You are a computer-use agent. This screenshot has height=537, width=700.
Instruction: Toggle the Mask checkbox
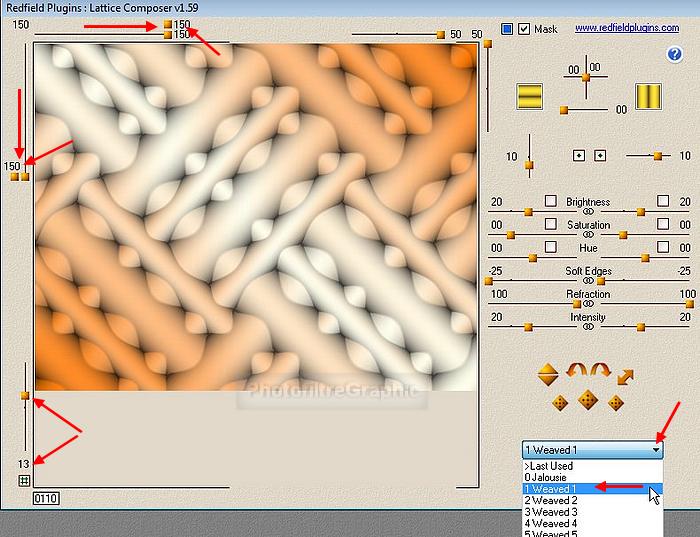pos(524,29)
